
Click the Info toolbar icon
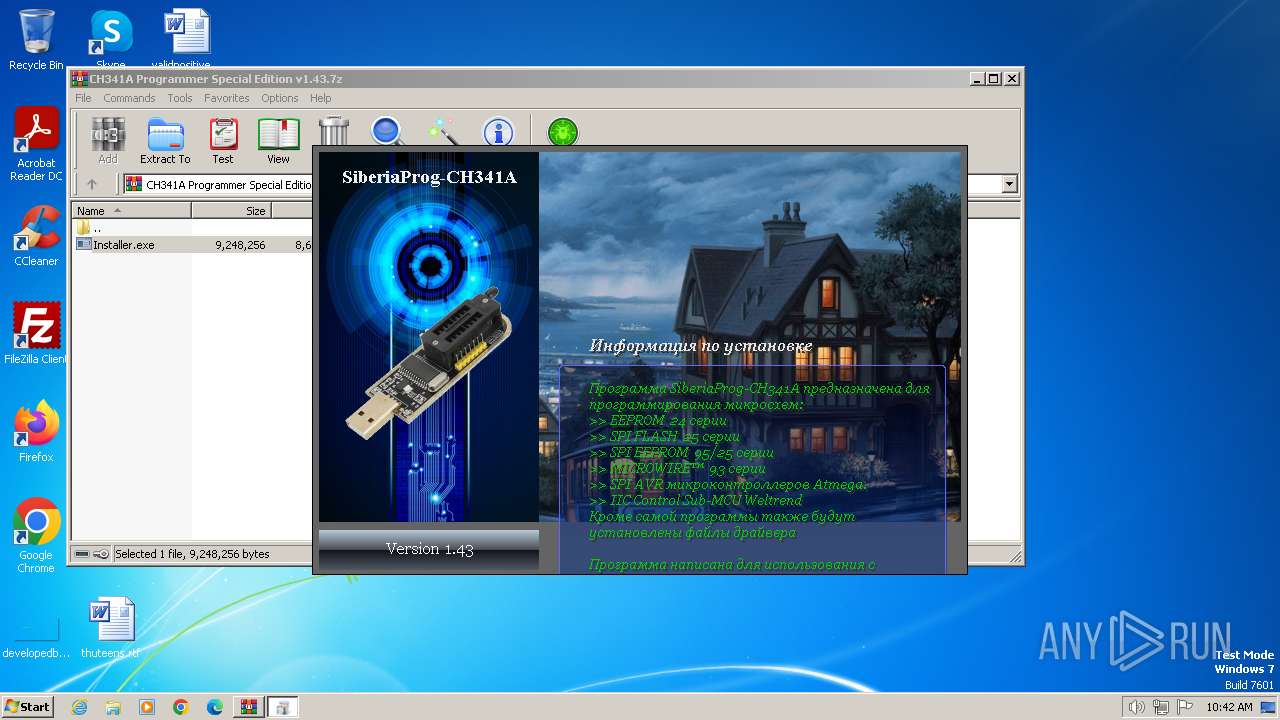point(498,132)
